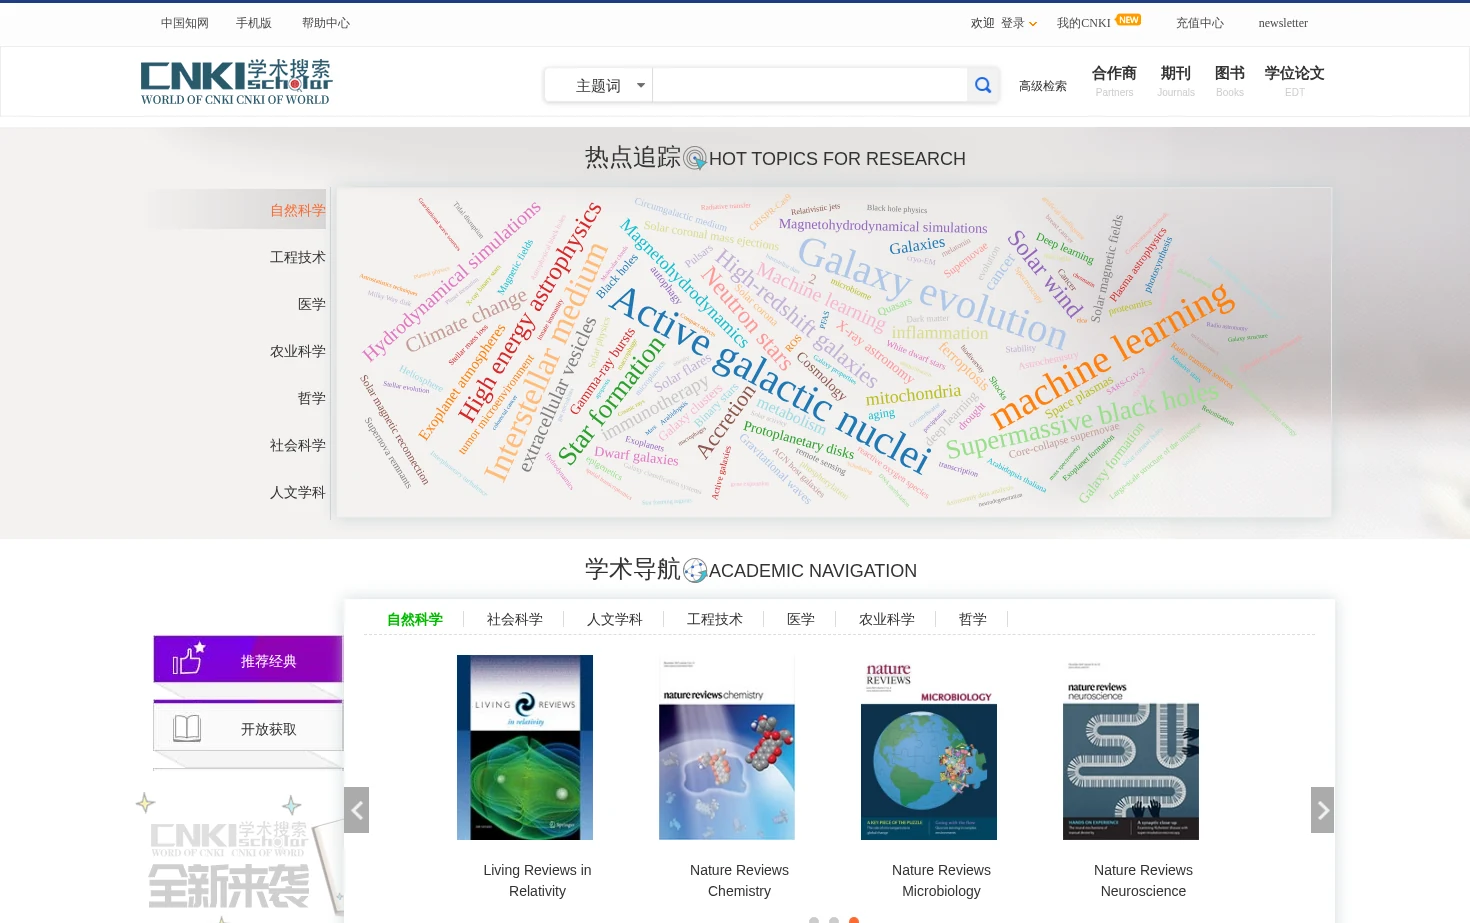The image size is (1470, 923).
Task: Click 'Nature Reviews Microbiology' title
Action: pos(942,880)
